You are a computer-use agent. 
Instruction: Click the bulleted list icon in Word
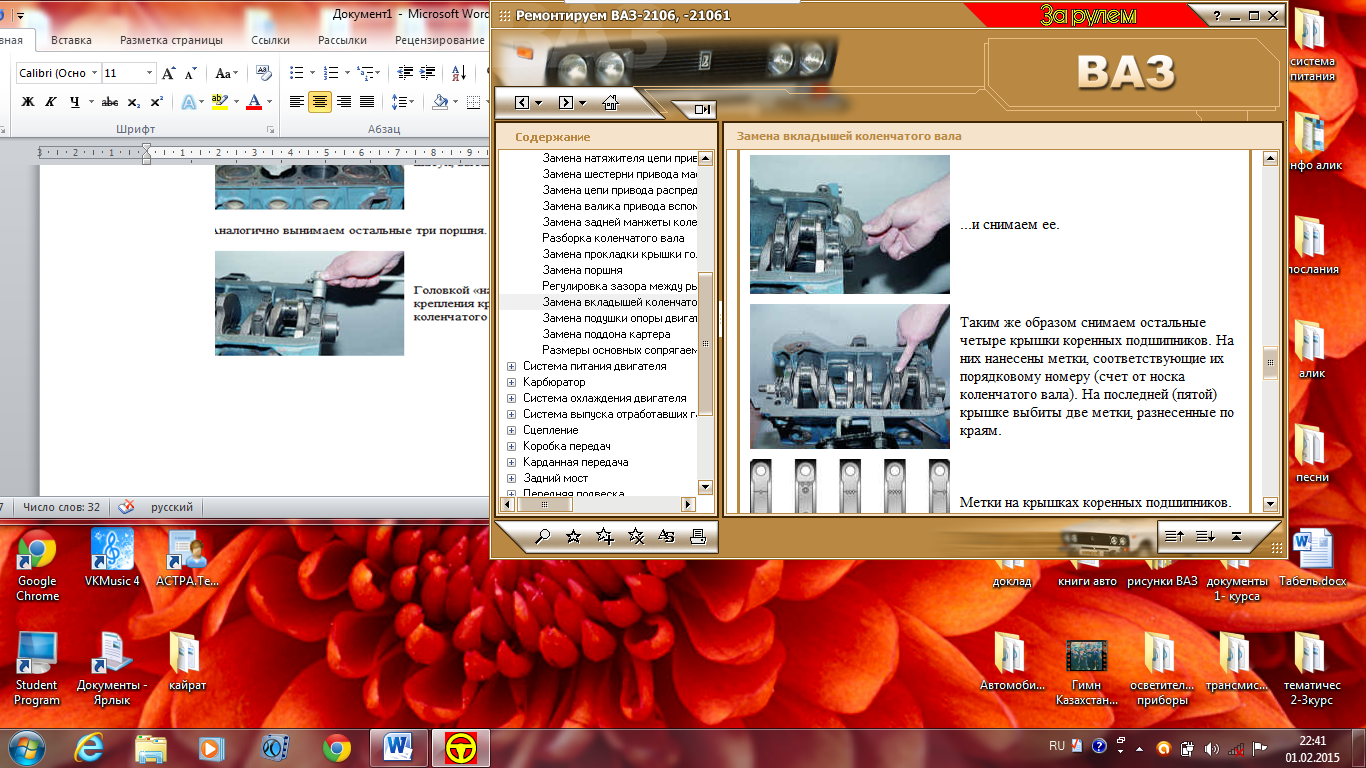tap(296, 73)
